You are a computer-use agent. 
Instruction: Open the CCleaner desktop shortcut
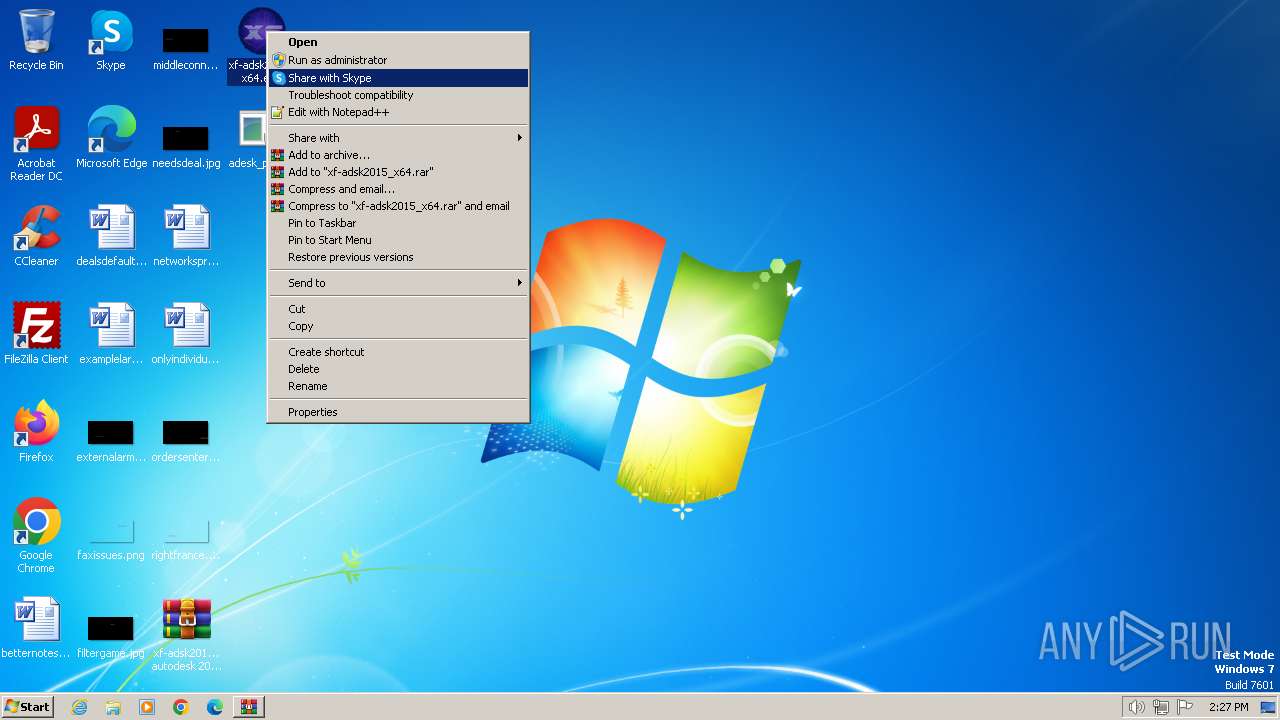pos(36,236)
